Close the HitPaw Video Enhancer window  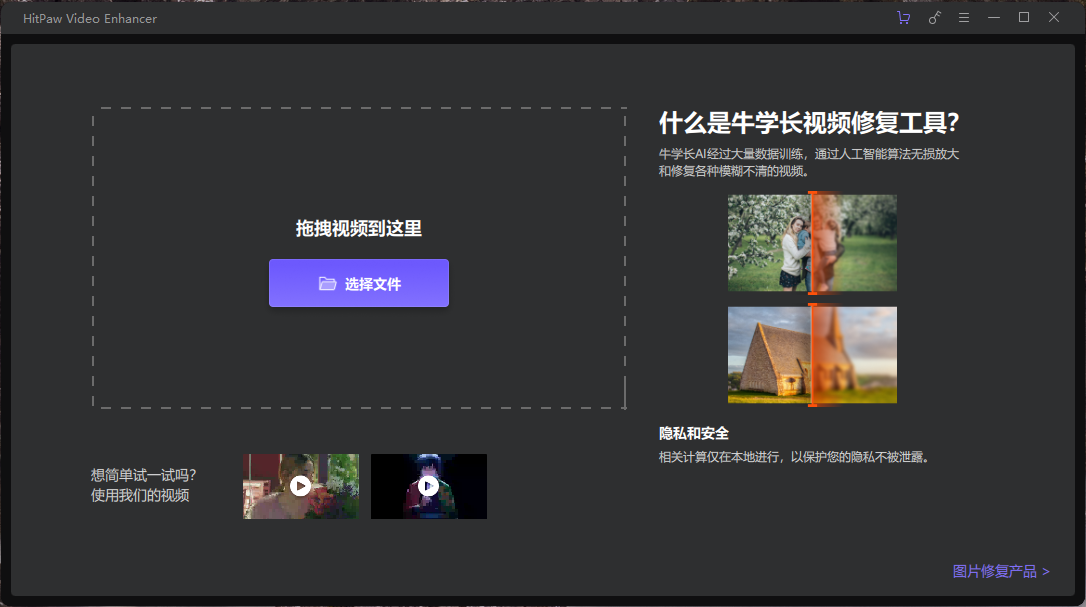(x=1053, y=17)
